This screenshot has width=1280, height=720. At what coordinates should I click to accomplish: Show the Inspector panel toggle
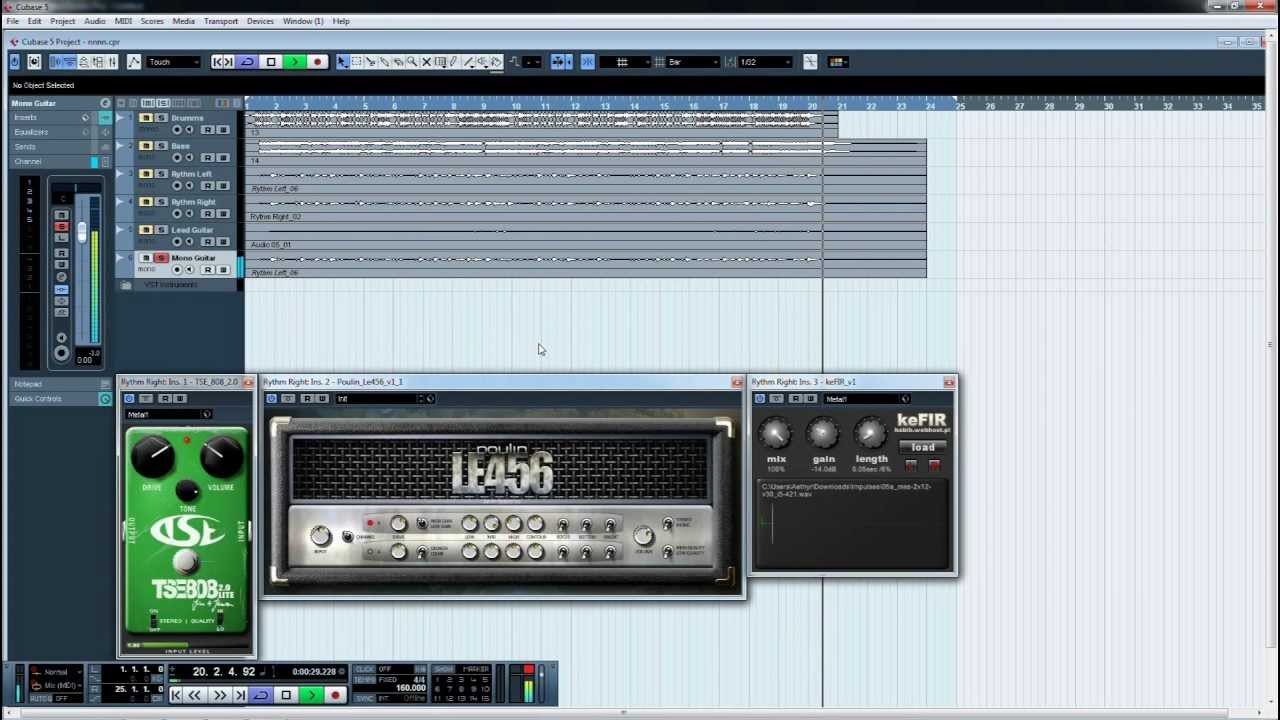click(55, 62)
